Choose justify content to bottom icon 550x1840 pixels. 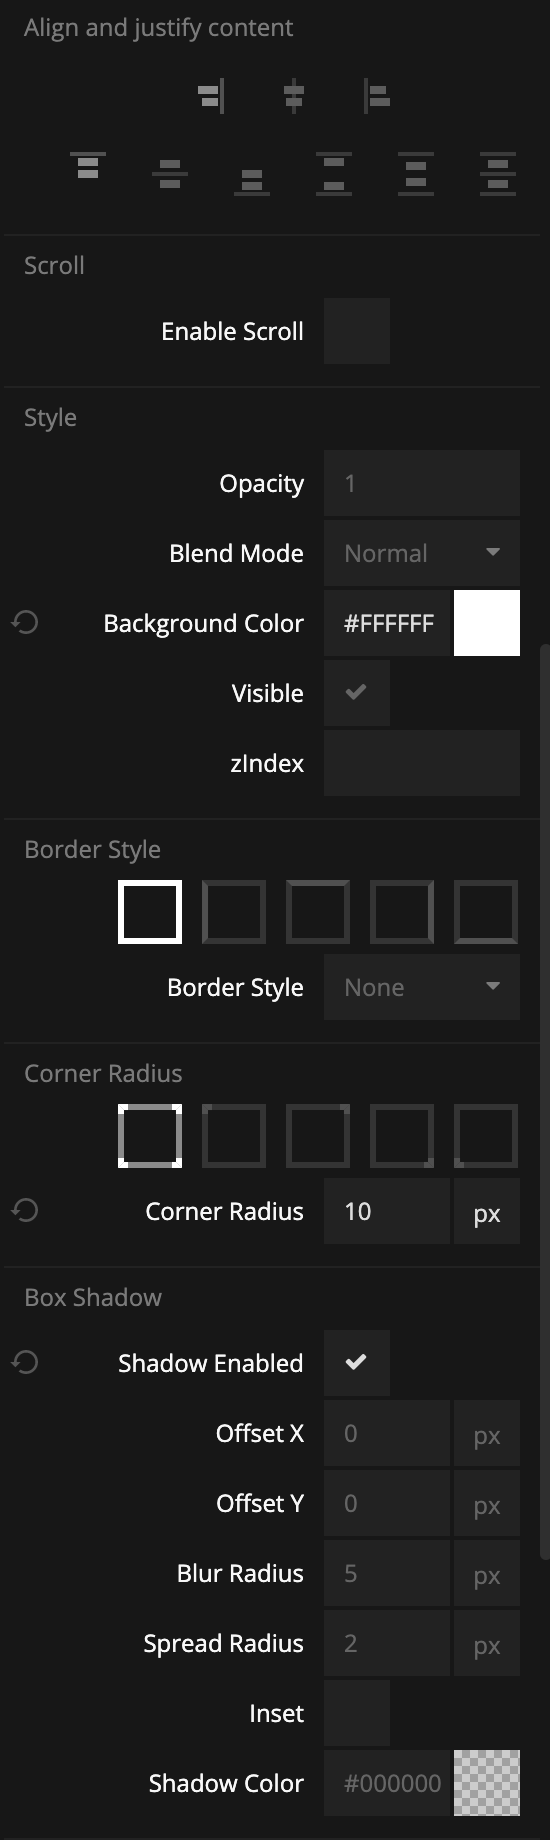[x=252, y=181]
